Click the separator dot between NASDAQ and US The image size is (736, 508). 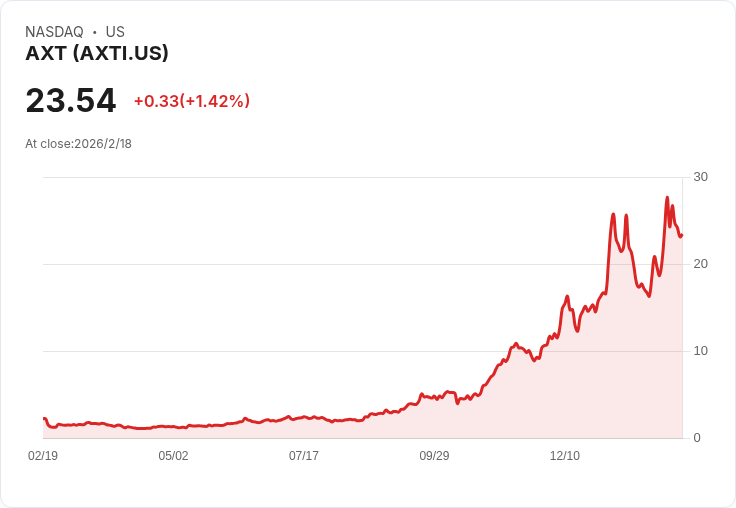tap(95, 32)
